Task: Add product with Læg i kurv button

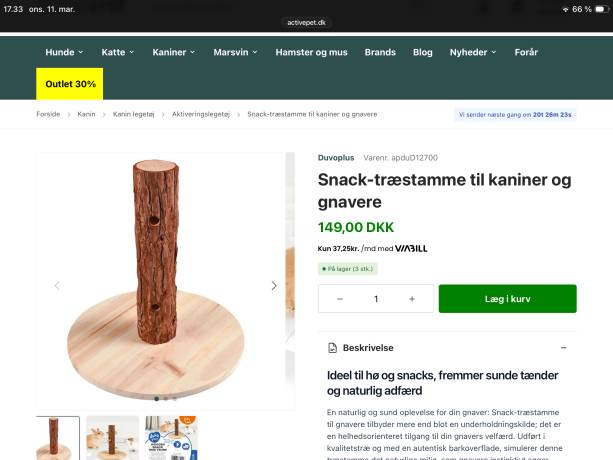Action: click(507, 299)
